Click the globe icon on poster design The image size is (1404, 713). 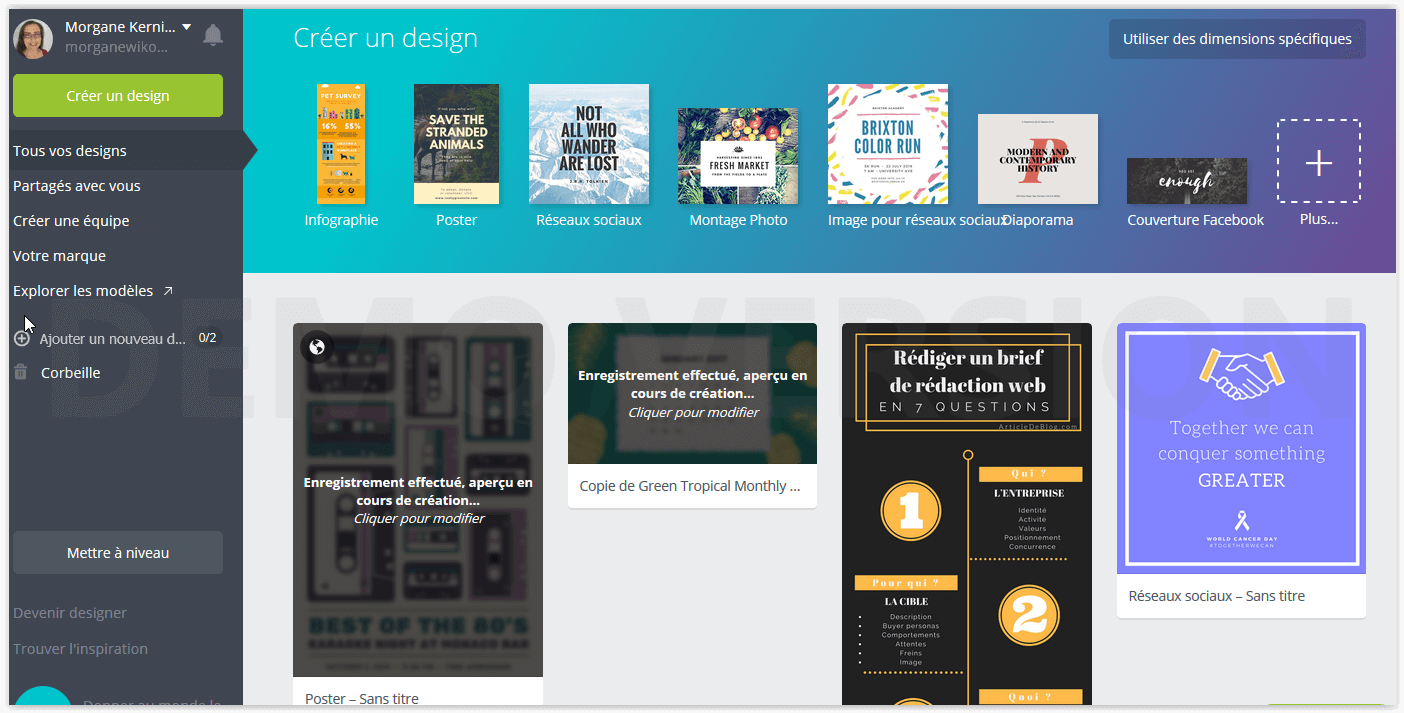[317, 347]
